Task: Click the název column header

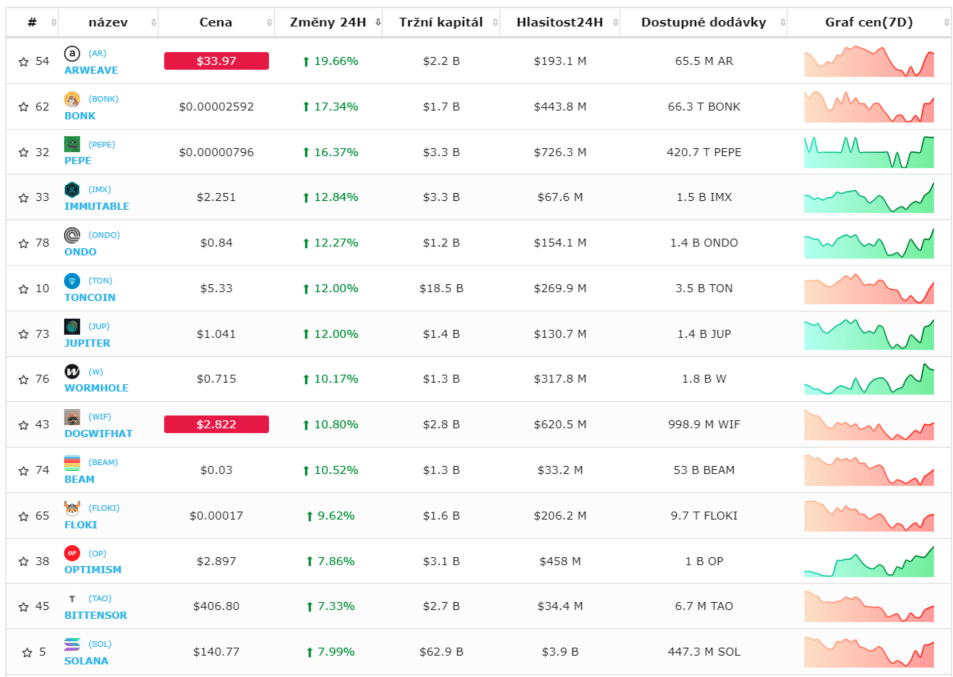Action: (x=108, y=22)
